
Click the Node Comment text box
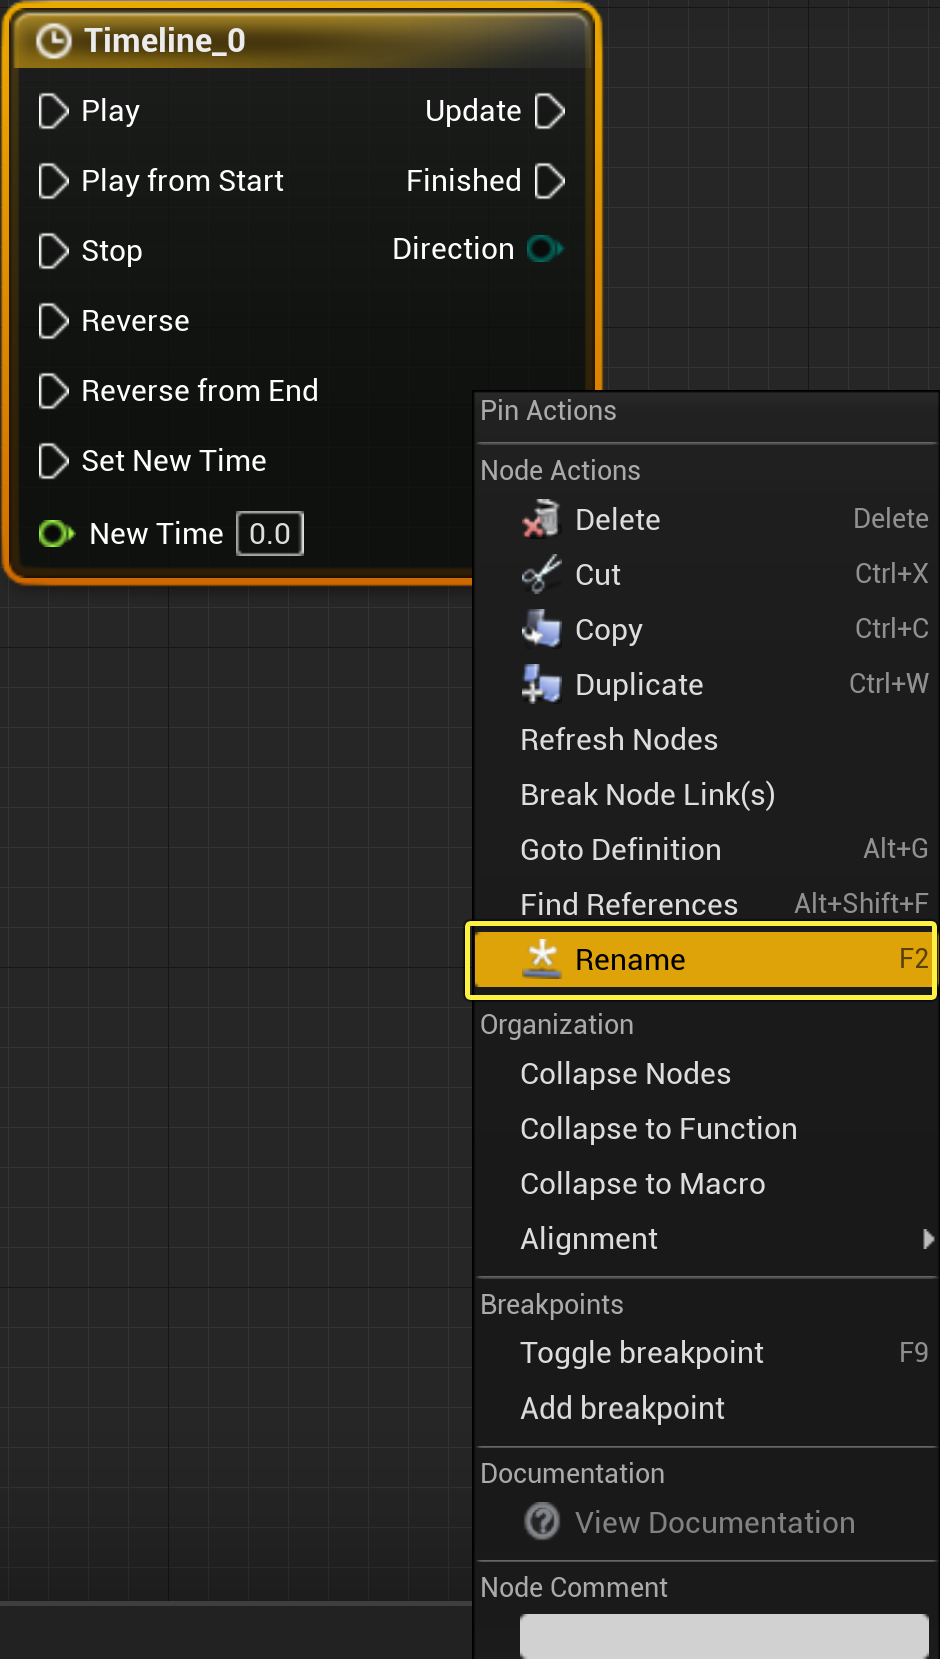click(724, 1636)
